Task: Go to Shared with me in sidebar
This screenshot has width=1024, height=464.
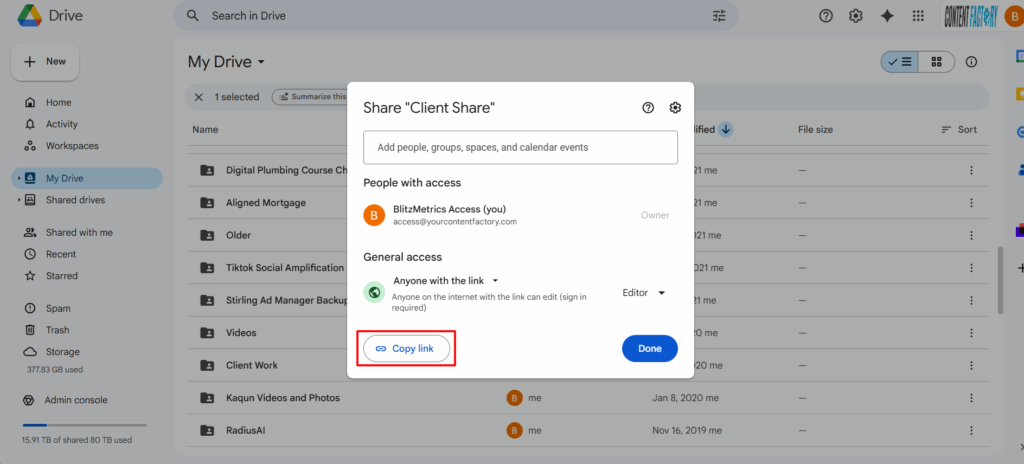Action: (79, 232)
